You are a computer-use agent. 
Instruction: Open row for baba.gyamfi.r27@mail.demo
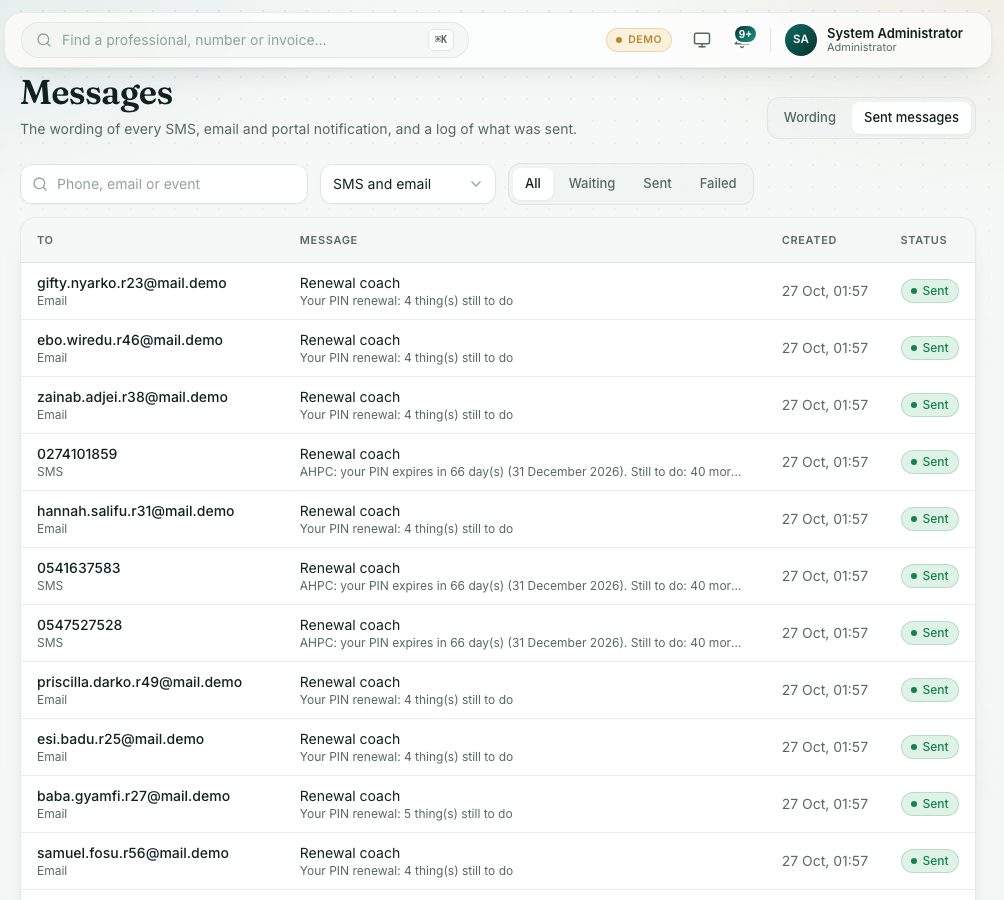pyautogui.click(x=498, y=804)
